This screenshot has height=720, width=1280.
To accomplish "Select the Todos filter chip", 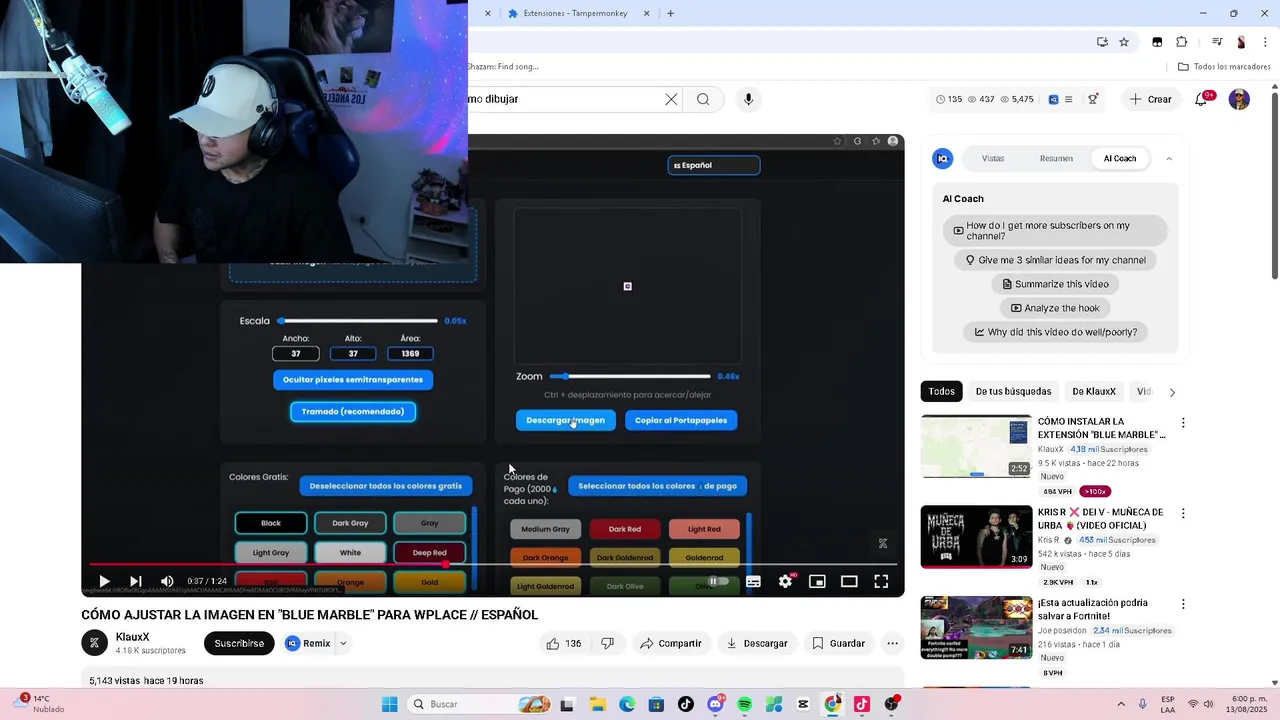I will click(941, 391).
